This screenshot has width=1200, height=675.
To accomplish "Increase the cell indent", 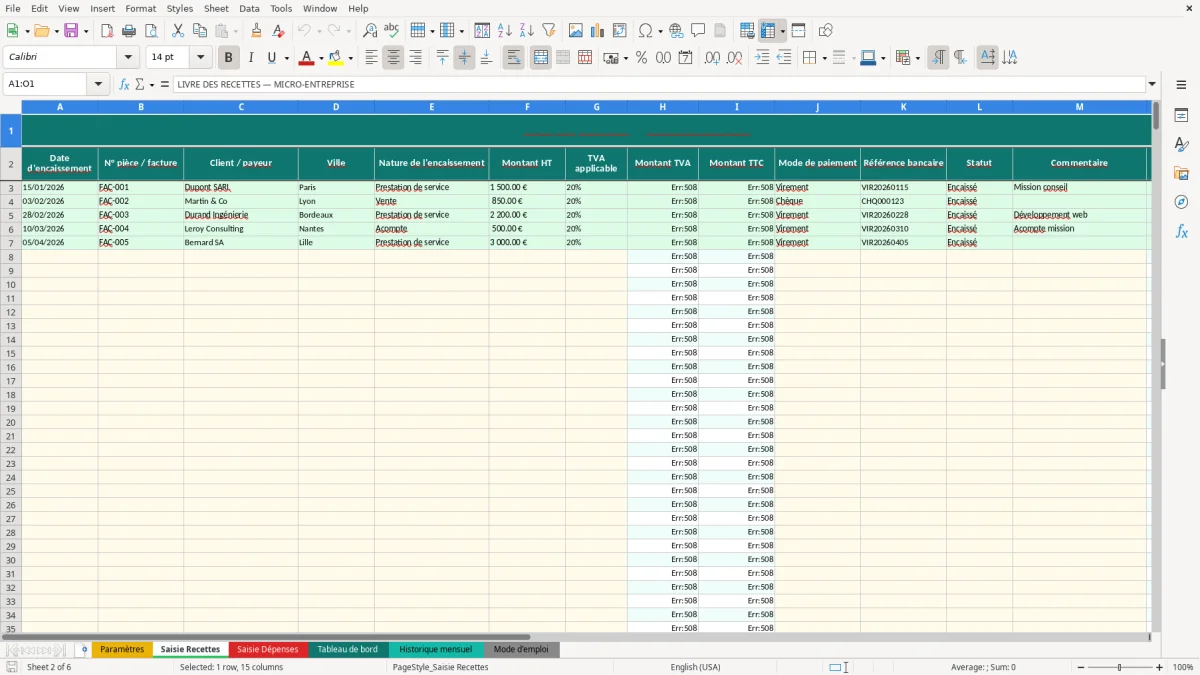I will coord(762,58).
